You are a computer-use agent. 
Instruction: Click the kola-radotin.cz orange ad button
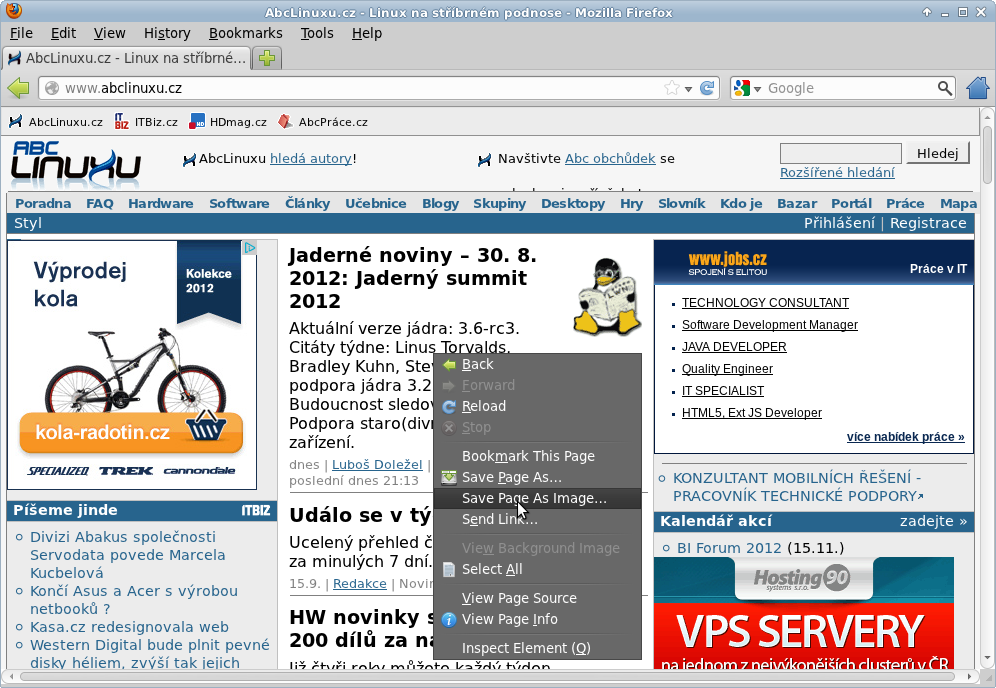click(x=131, y=433)
